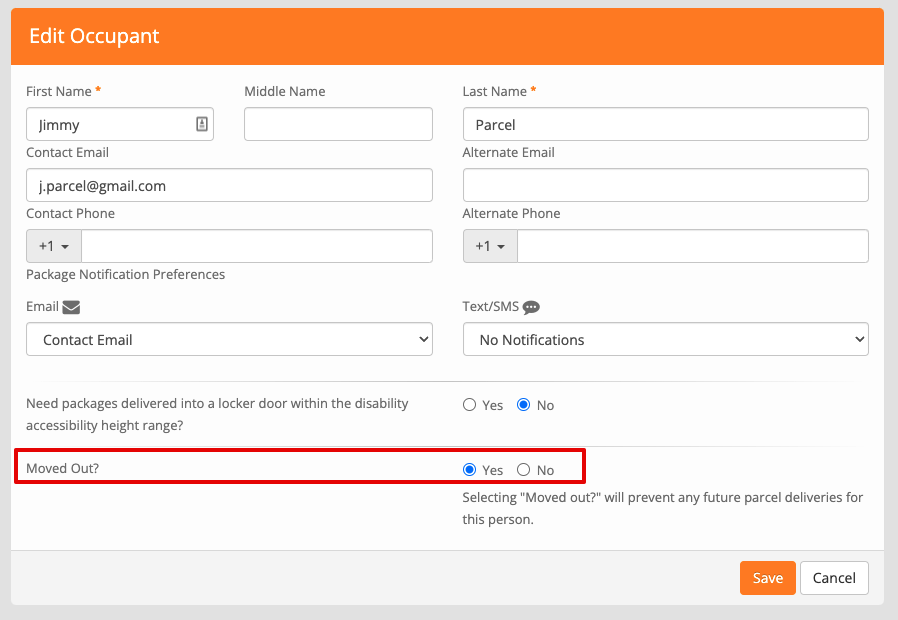This screenshot has height=620, width=898.
Task: Click the Cancel button
Action: tap(834, 578)
